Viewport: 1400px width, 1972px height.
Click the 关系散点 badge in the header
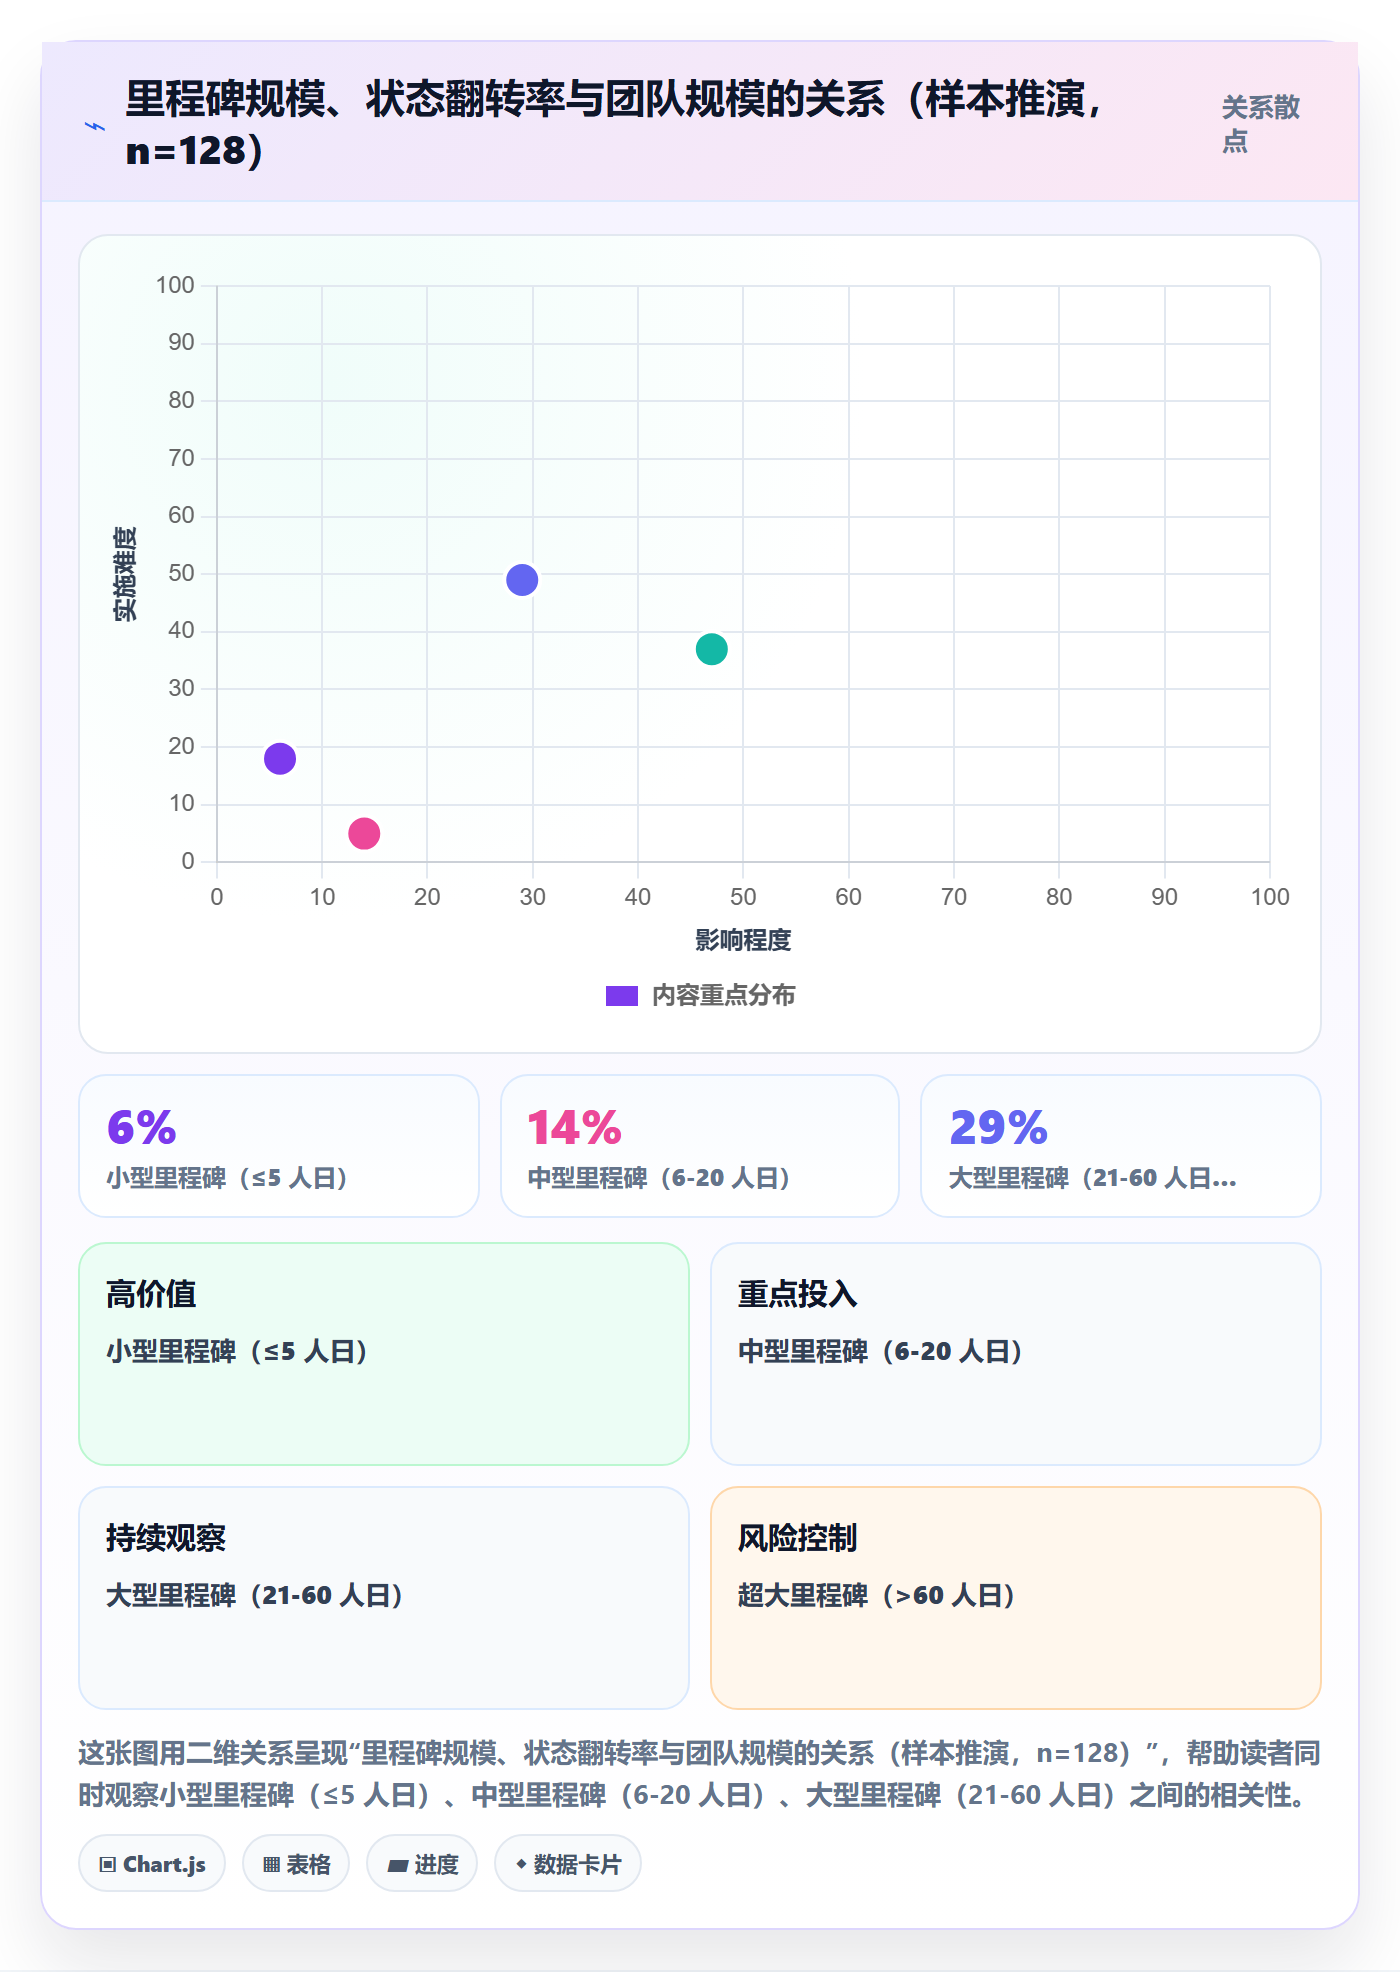pyautogui.click(x=1261, y=124)
